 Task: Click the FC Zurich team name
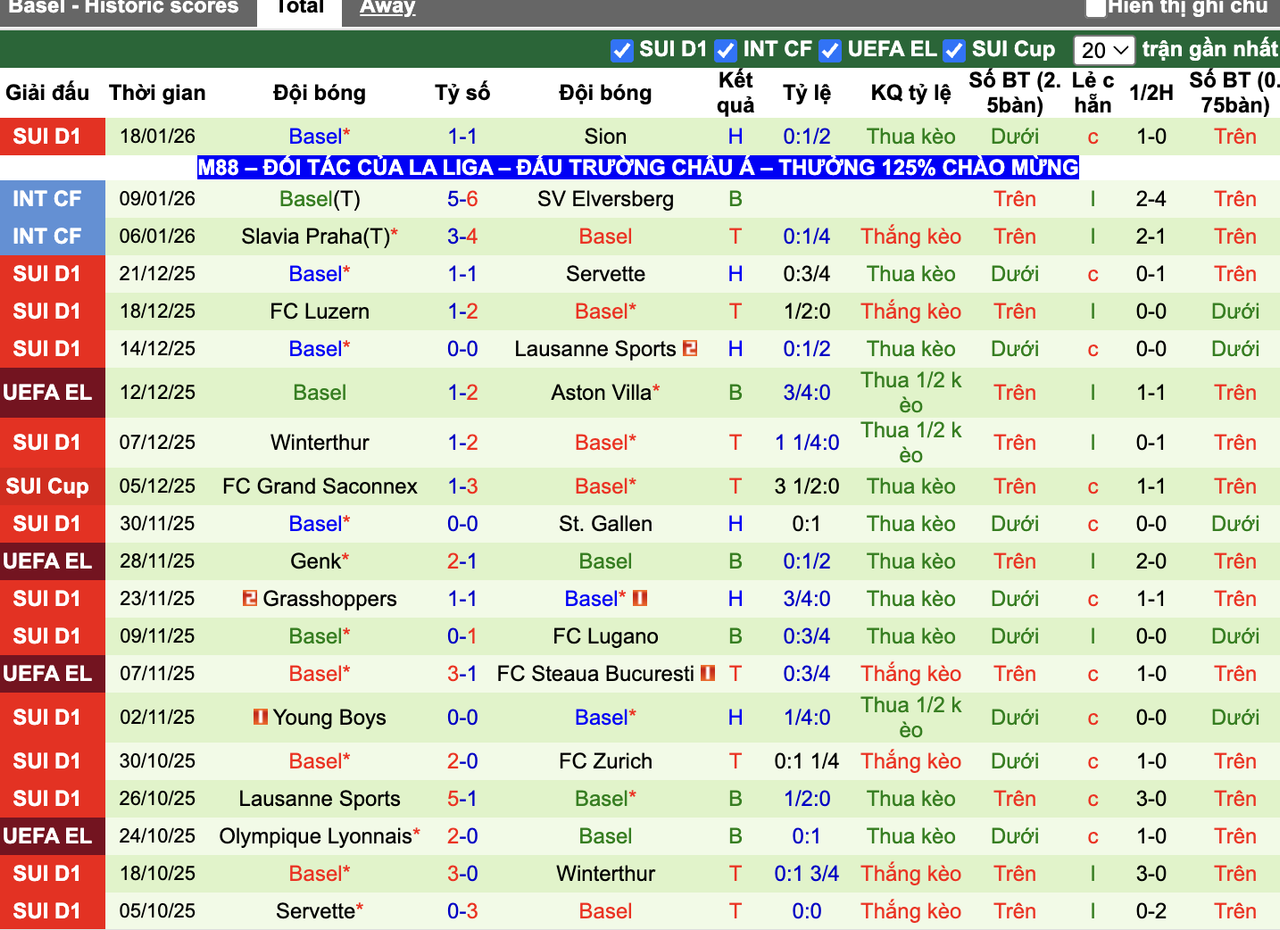coord(605,762)
